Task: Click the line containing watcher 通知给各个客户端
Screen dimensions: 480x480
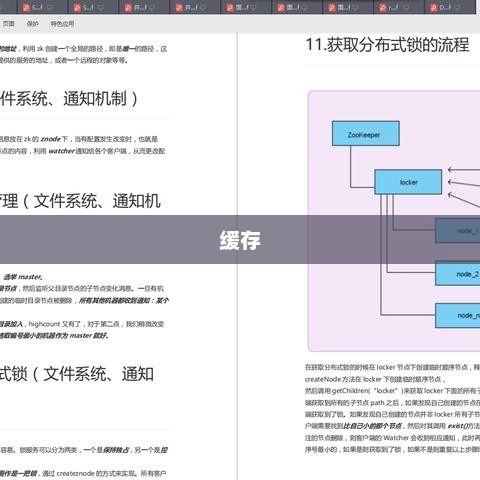Action: (x=82, y=151)
